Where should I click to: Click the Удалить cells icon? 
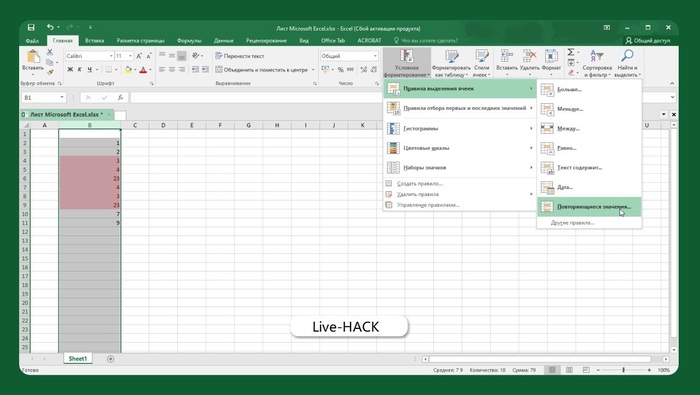point(529,56)
